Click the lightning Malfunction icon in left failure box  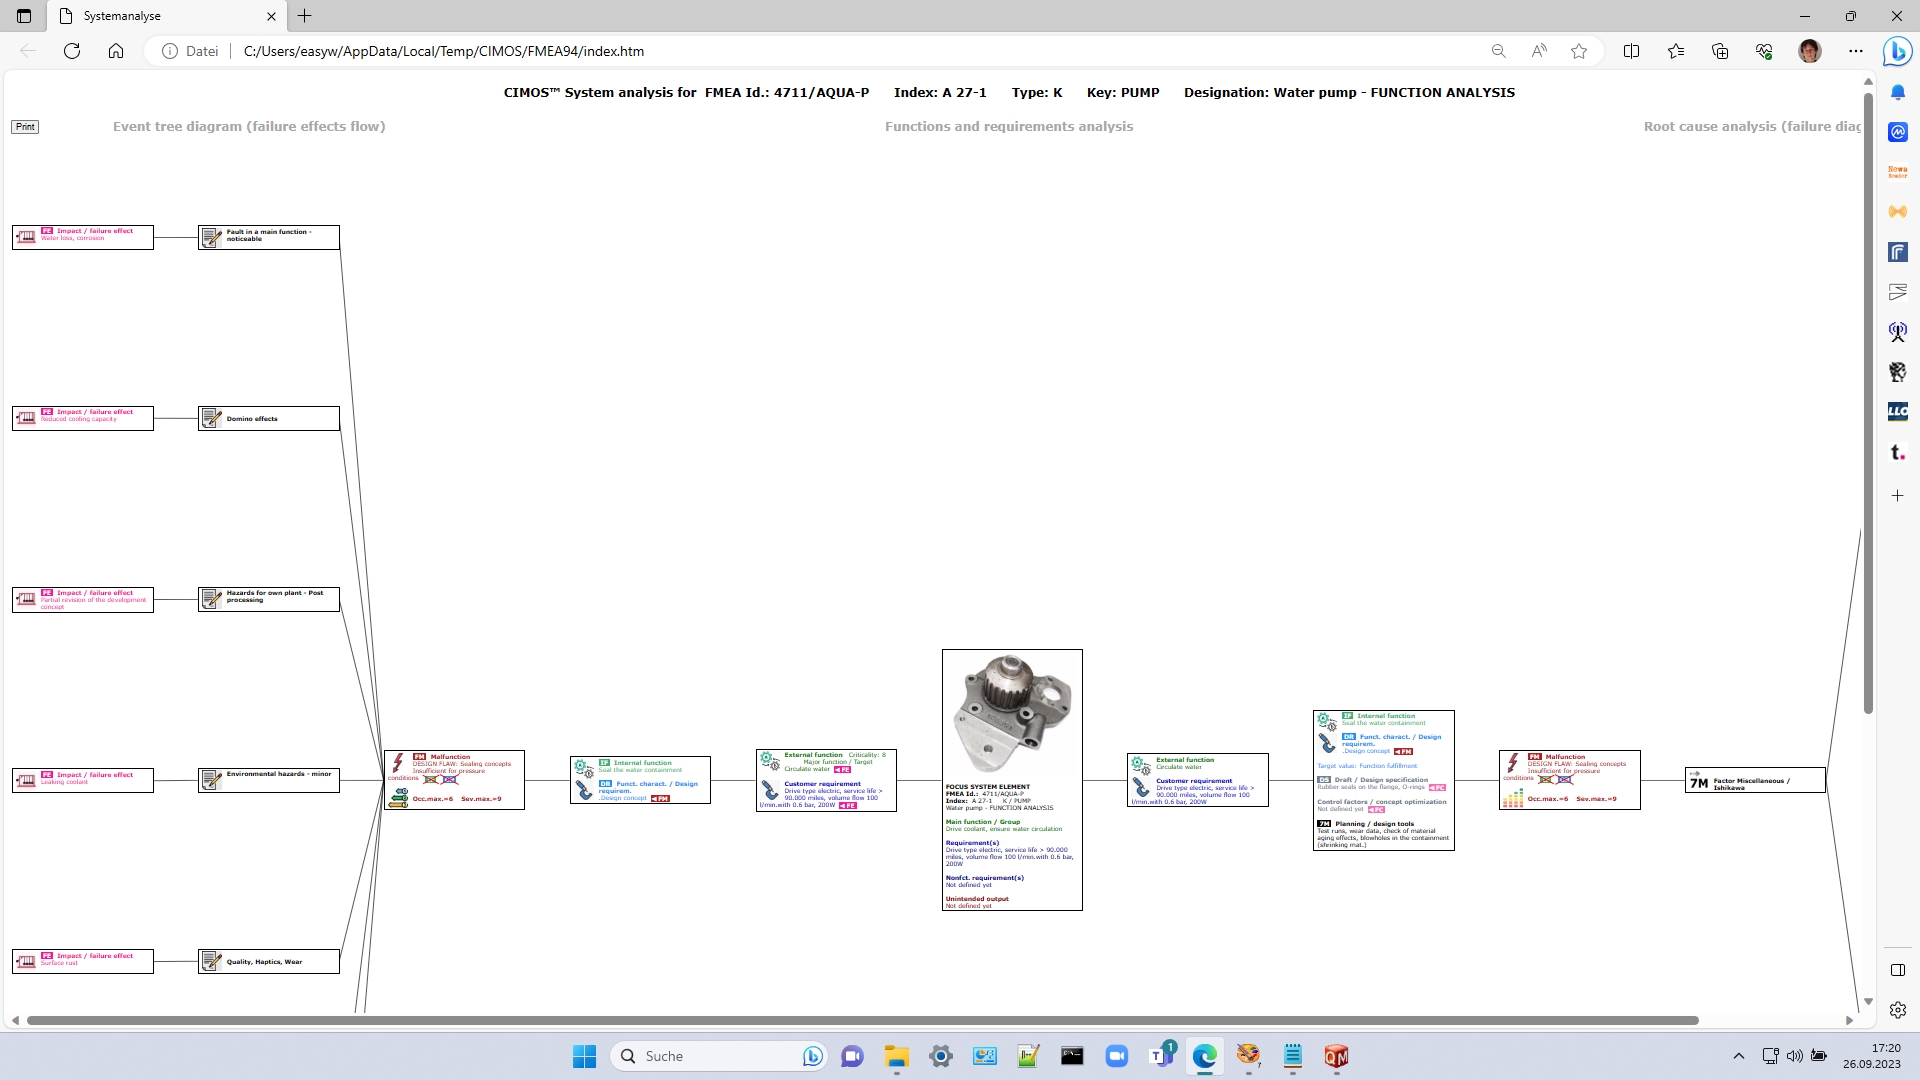(x=398, y=764)
